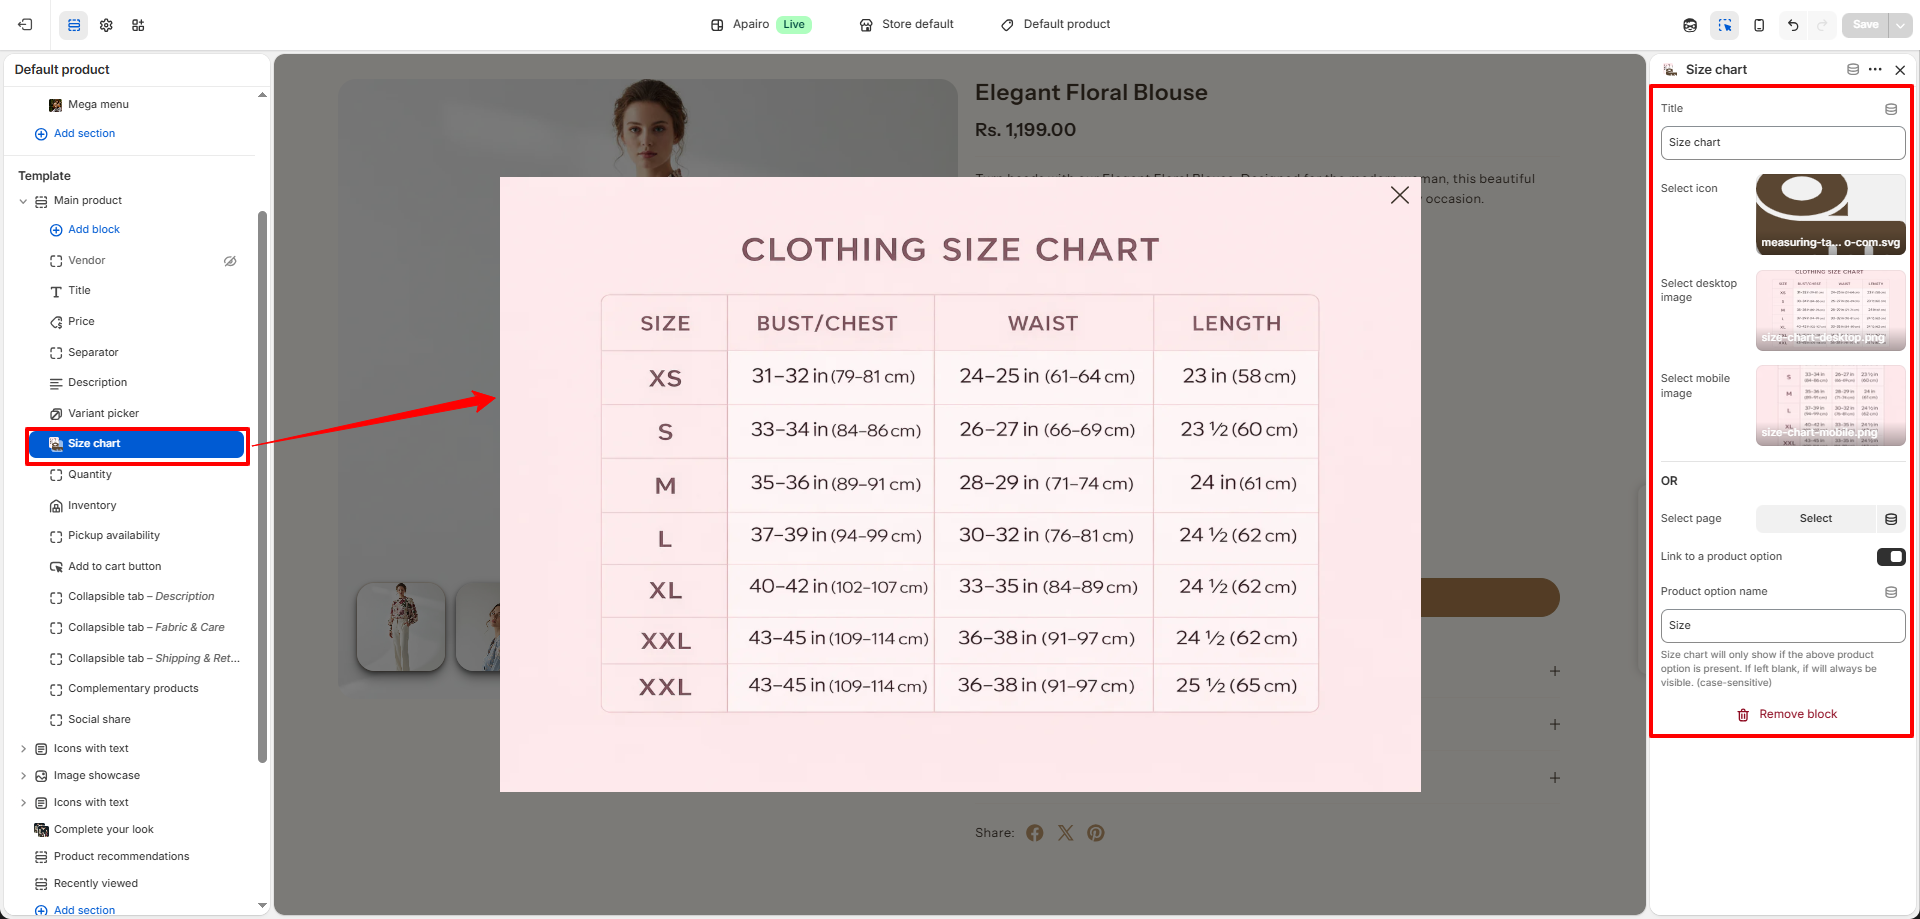Toggle visibility of Vendor block
Screen dimensions: 1920x919
click(230, 261)
